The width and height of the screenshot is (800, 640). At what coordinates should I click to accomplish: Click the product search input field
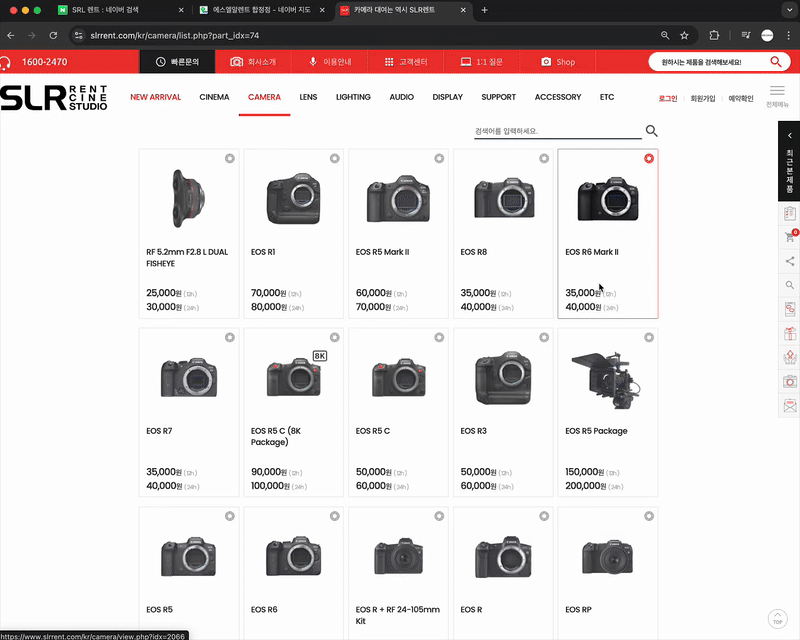click(x=558, y=131)
